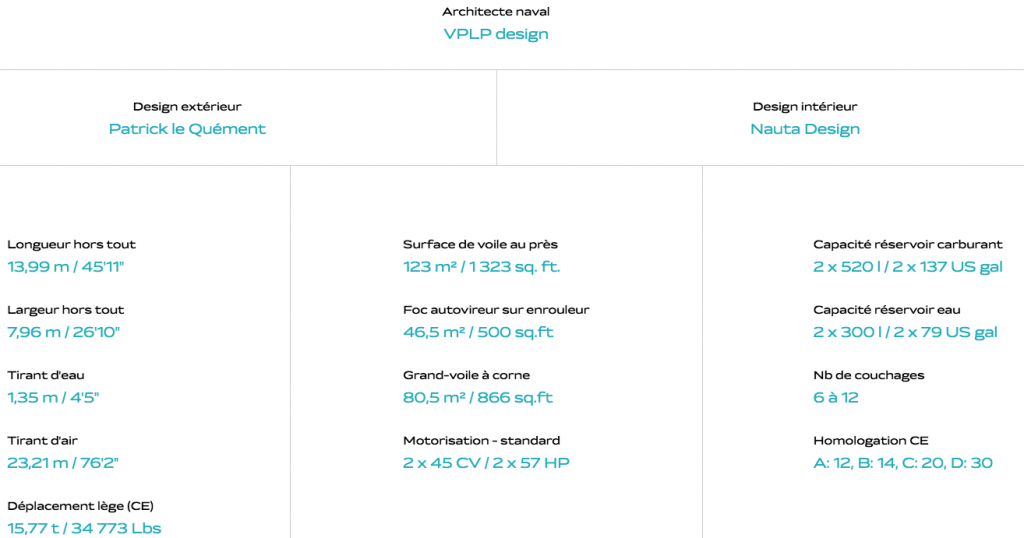Click the VPLP design naval architect link

496,34
